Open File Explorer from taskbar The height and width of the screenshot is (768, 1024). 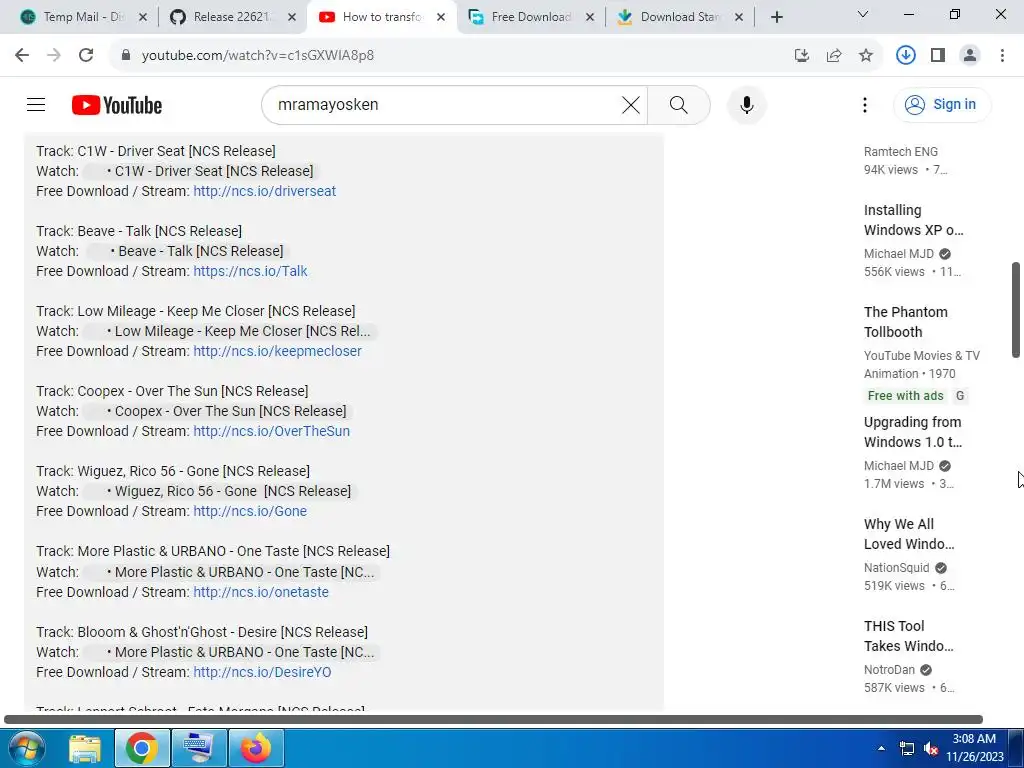coord(85,748)
